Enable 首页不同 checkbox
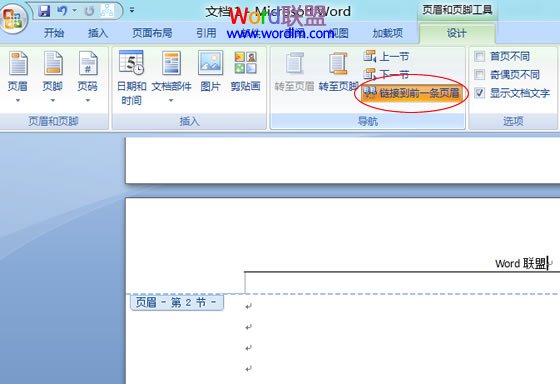 coord(479,56)
